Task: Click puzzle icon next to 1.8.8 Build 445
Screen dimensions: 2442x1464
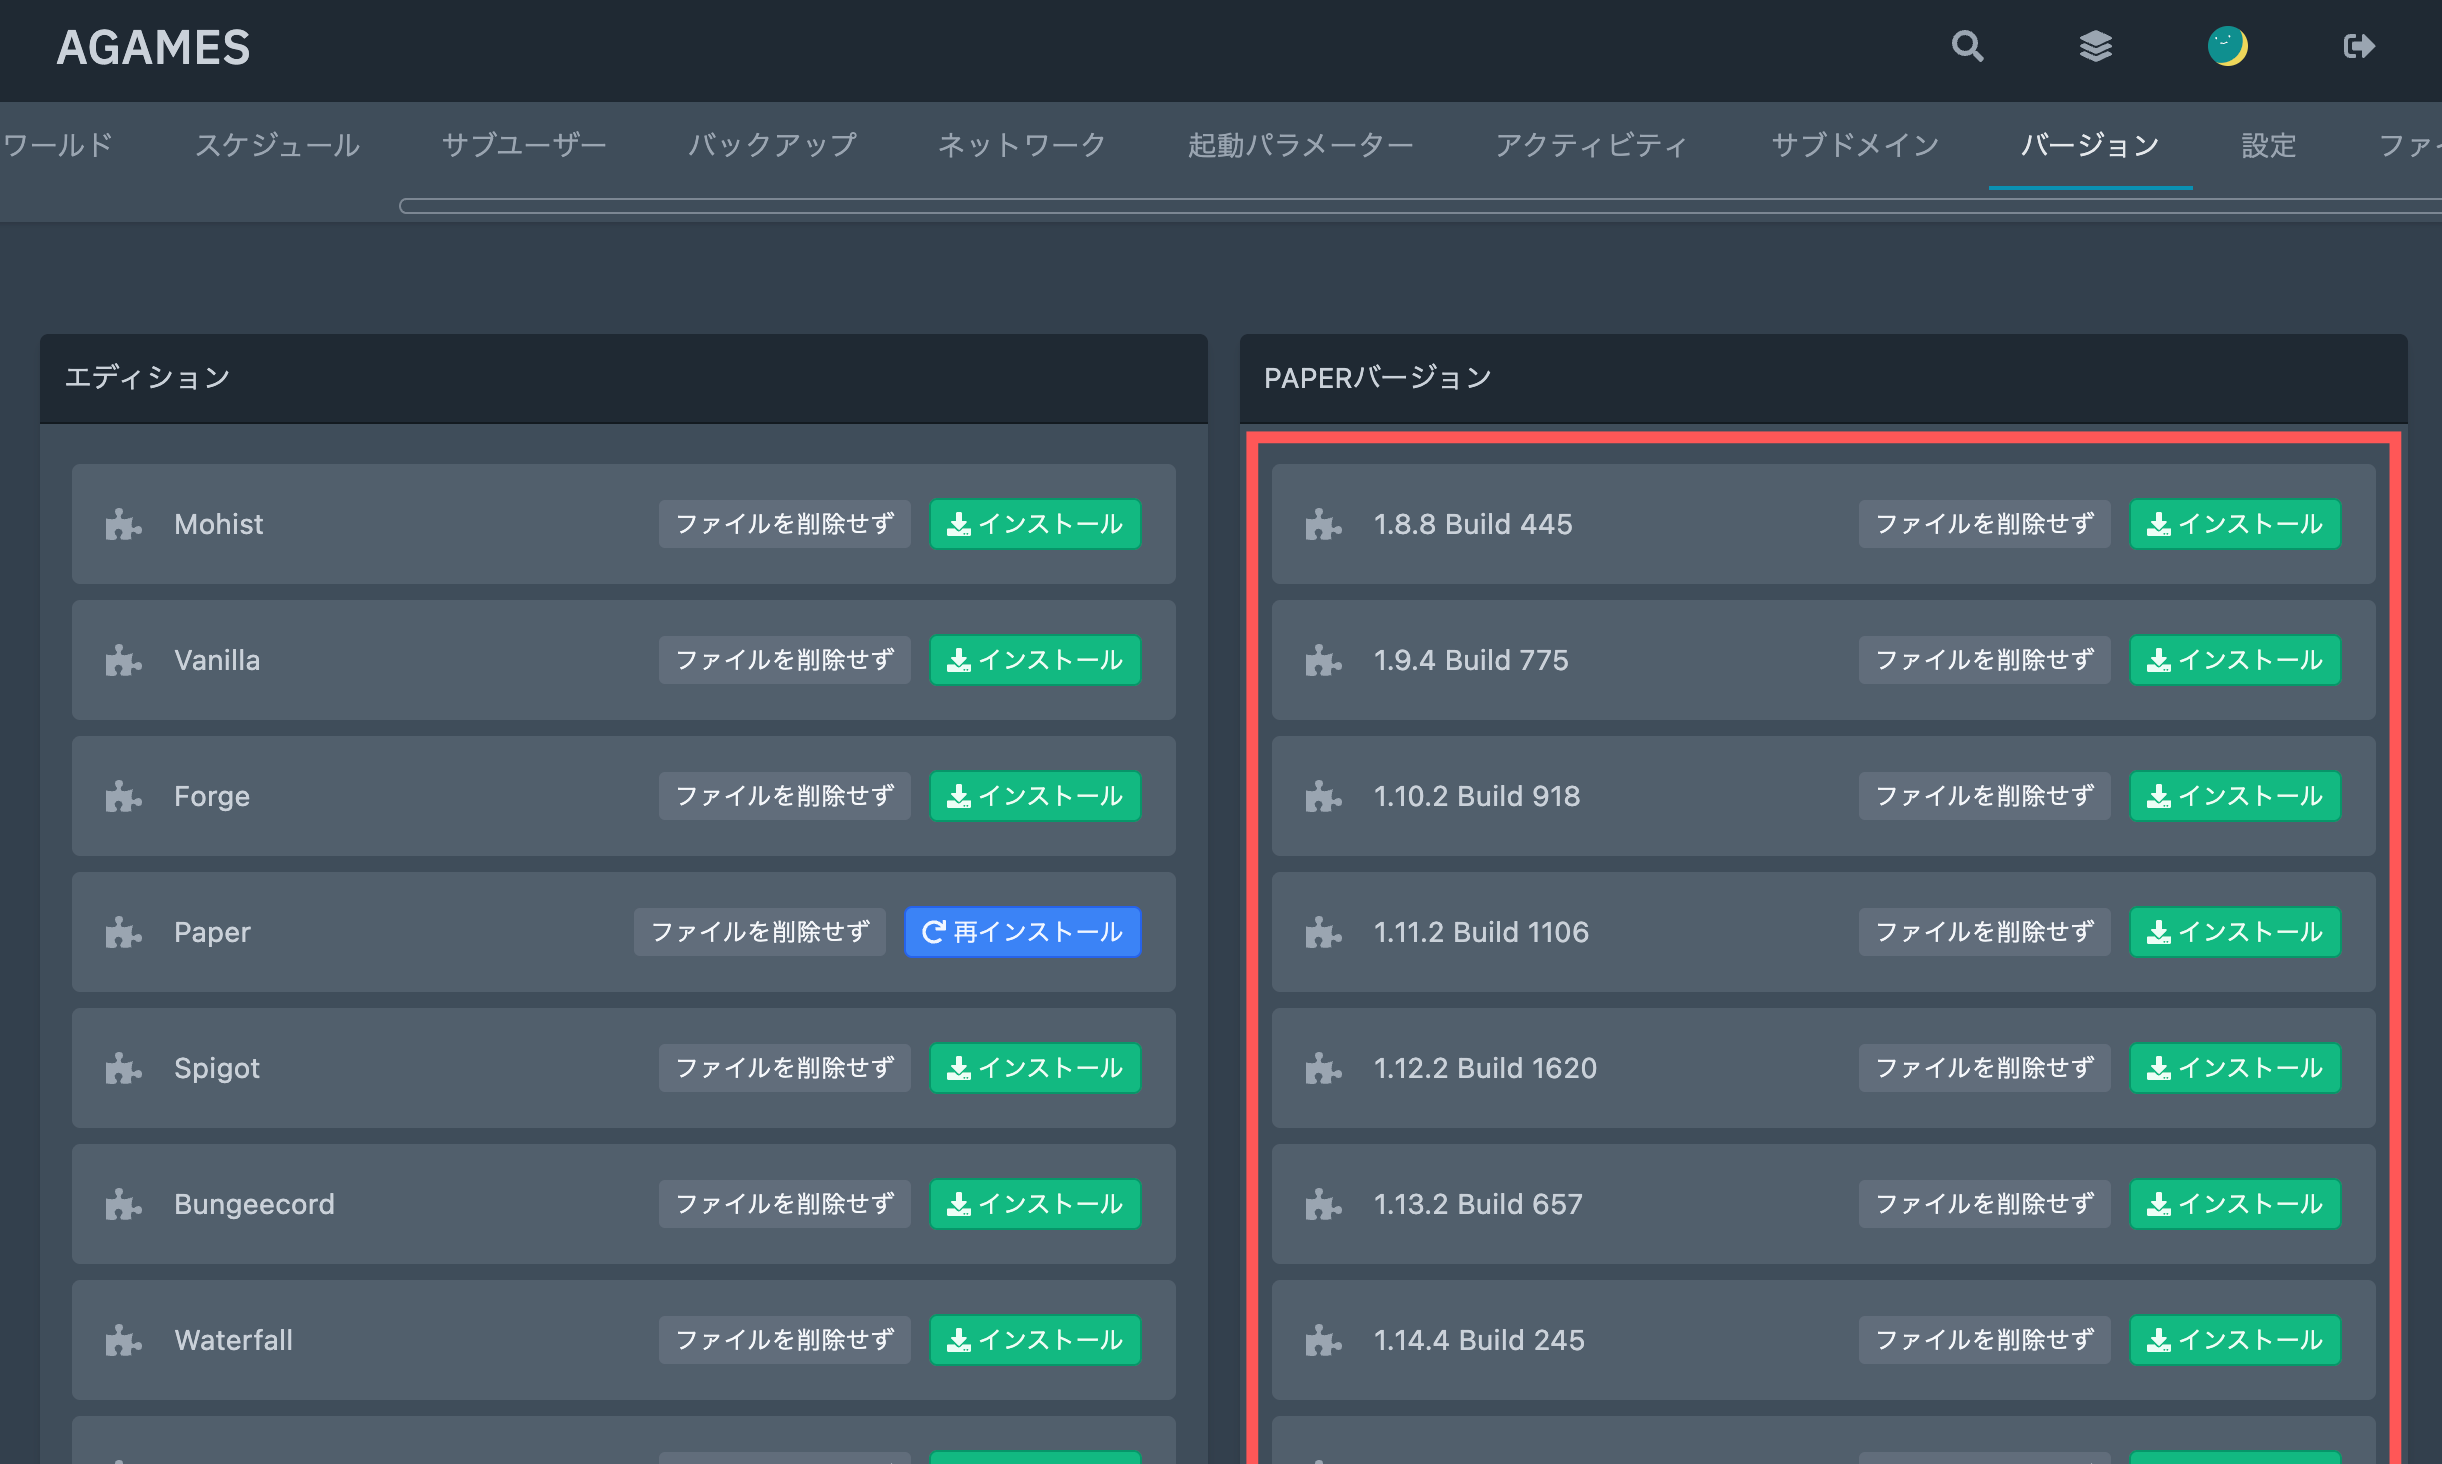Action: pyautogui.click(x=1323, y=524)
